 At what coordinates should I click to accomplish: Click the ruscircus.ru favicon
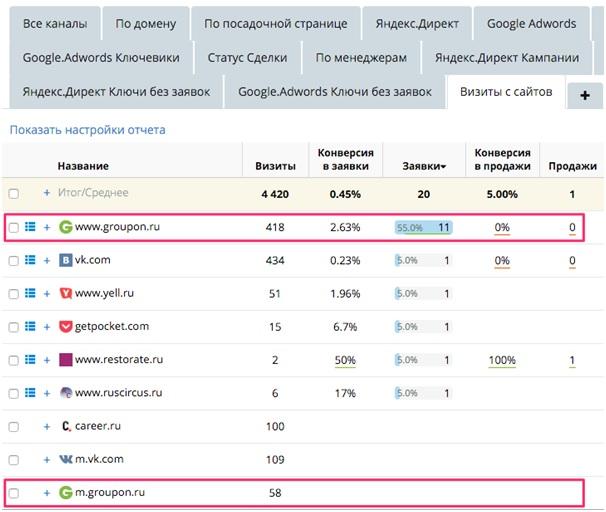(66, 393)
